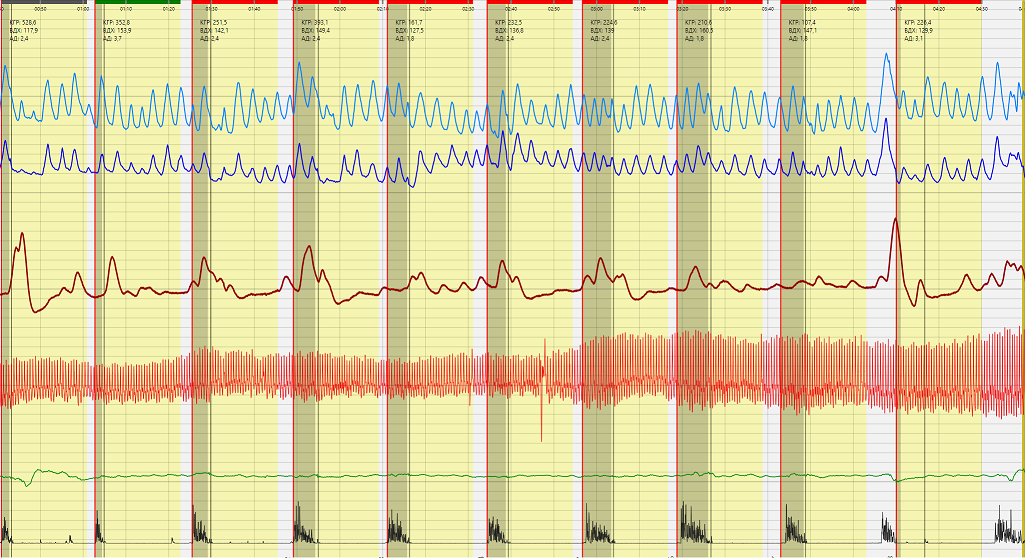Click the 01:10 time mark on ruler
This screenshot has width=1025, height=558.
pos(126,9)
